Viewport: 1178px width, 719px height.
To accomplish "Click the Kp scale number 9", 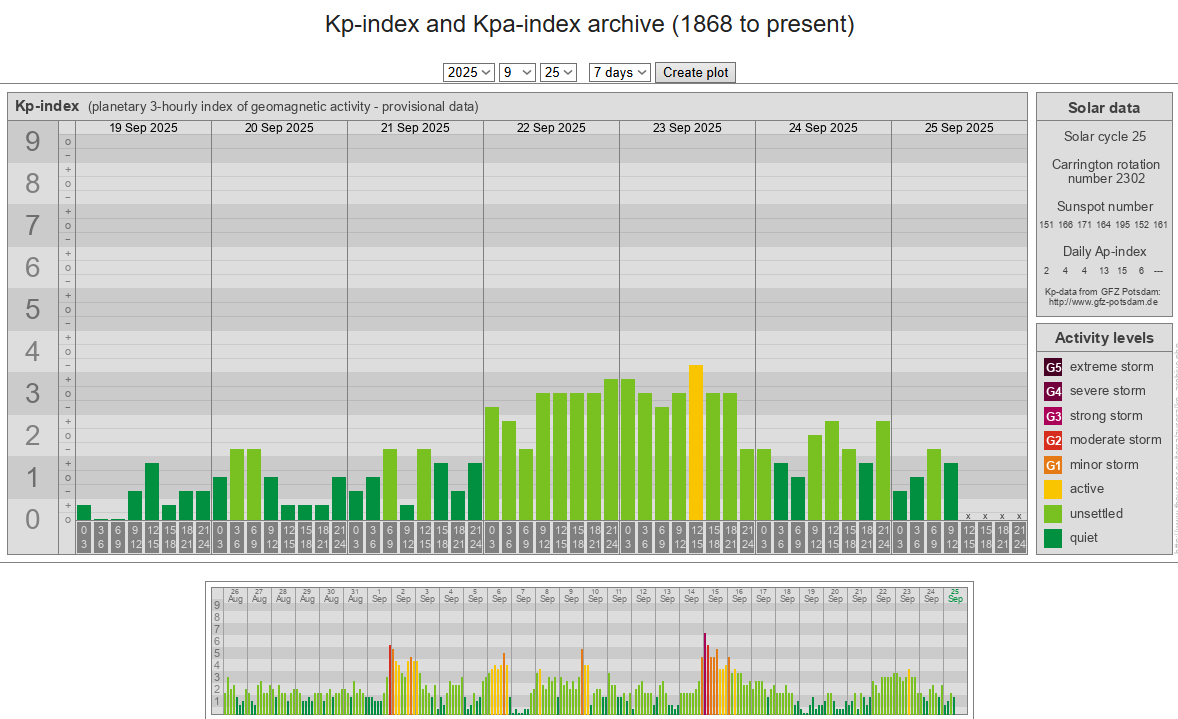I will tap(32, 141).
